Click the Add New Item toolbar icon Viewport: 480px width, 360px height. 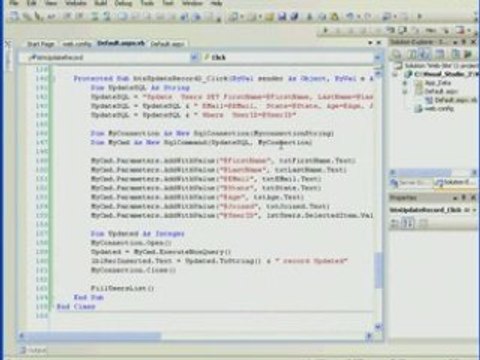(x=252, y=16)
